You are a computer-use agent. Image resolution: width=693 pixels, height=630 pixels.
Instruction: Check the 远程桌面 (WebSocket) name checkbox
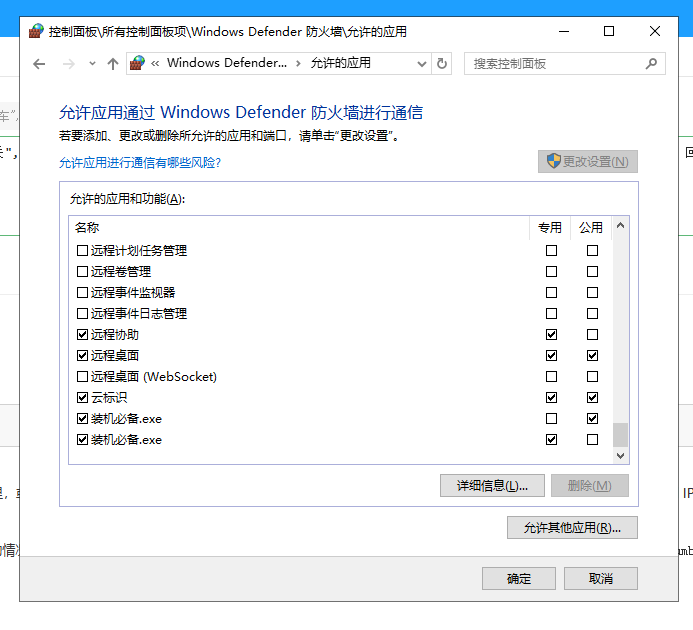tap(82, 377)
